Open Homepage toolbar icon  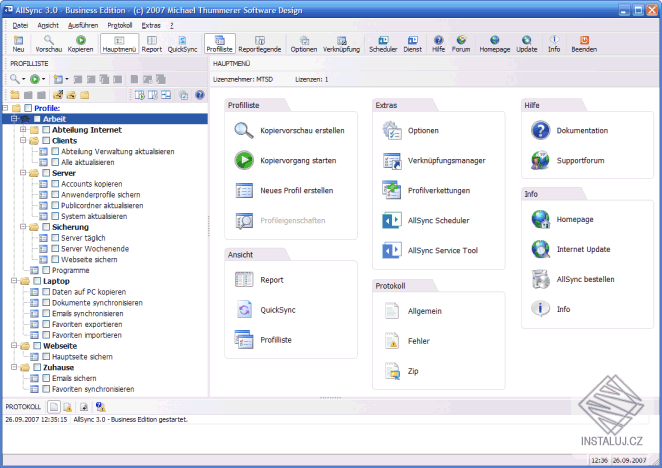[x=495, y=44]
